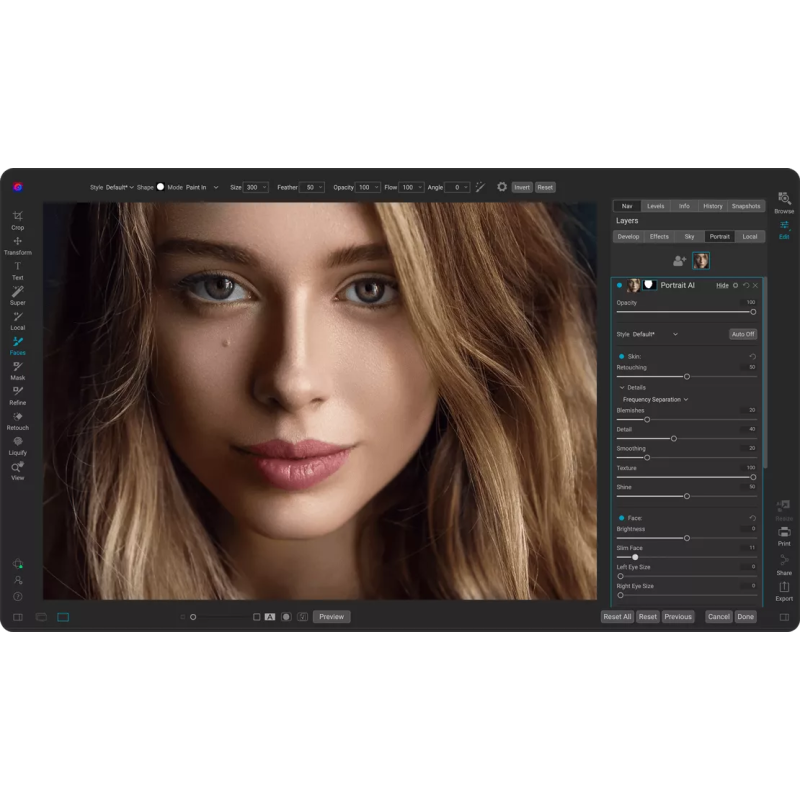Viewport: 800px width, 800px height.
Task: Switch to the Effects tab
Action: click(659, 237)
